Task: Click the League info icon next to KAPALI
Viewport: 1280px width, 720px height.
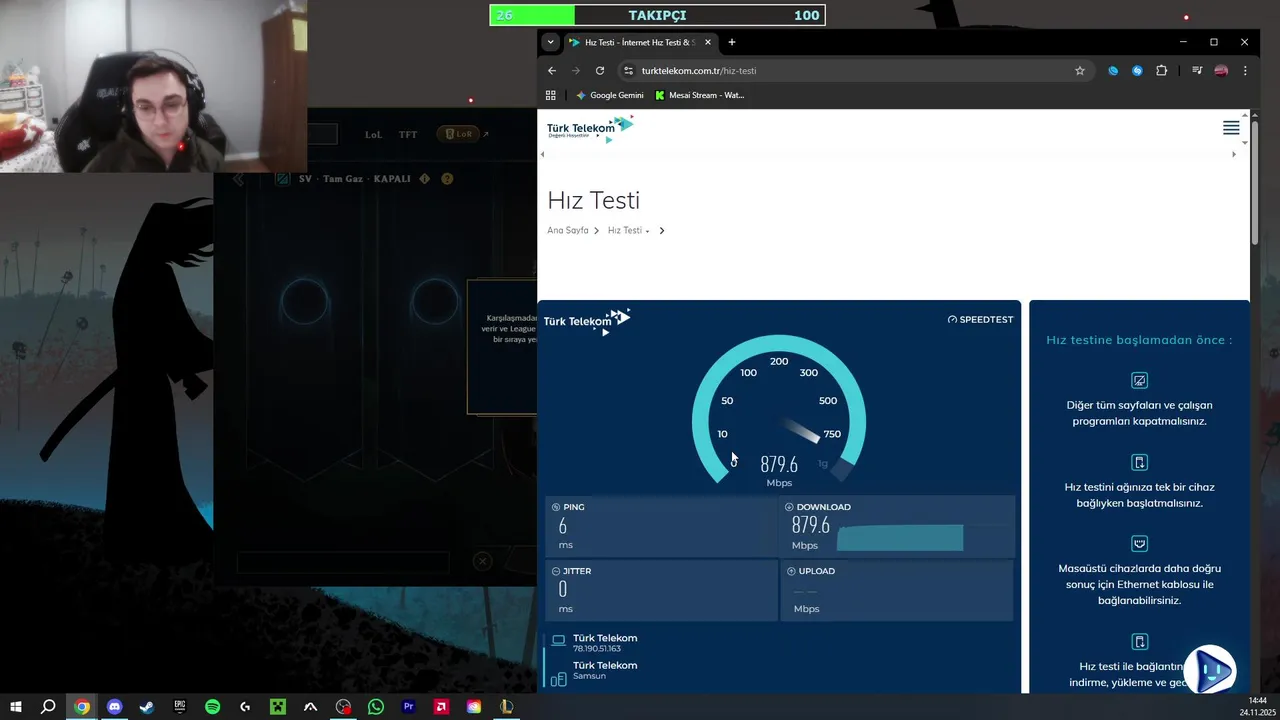Action: (x=424, y=179)
